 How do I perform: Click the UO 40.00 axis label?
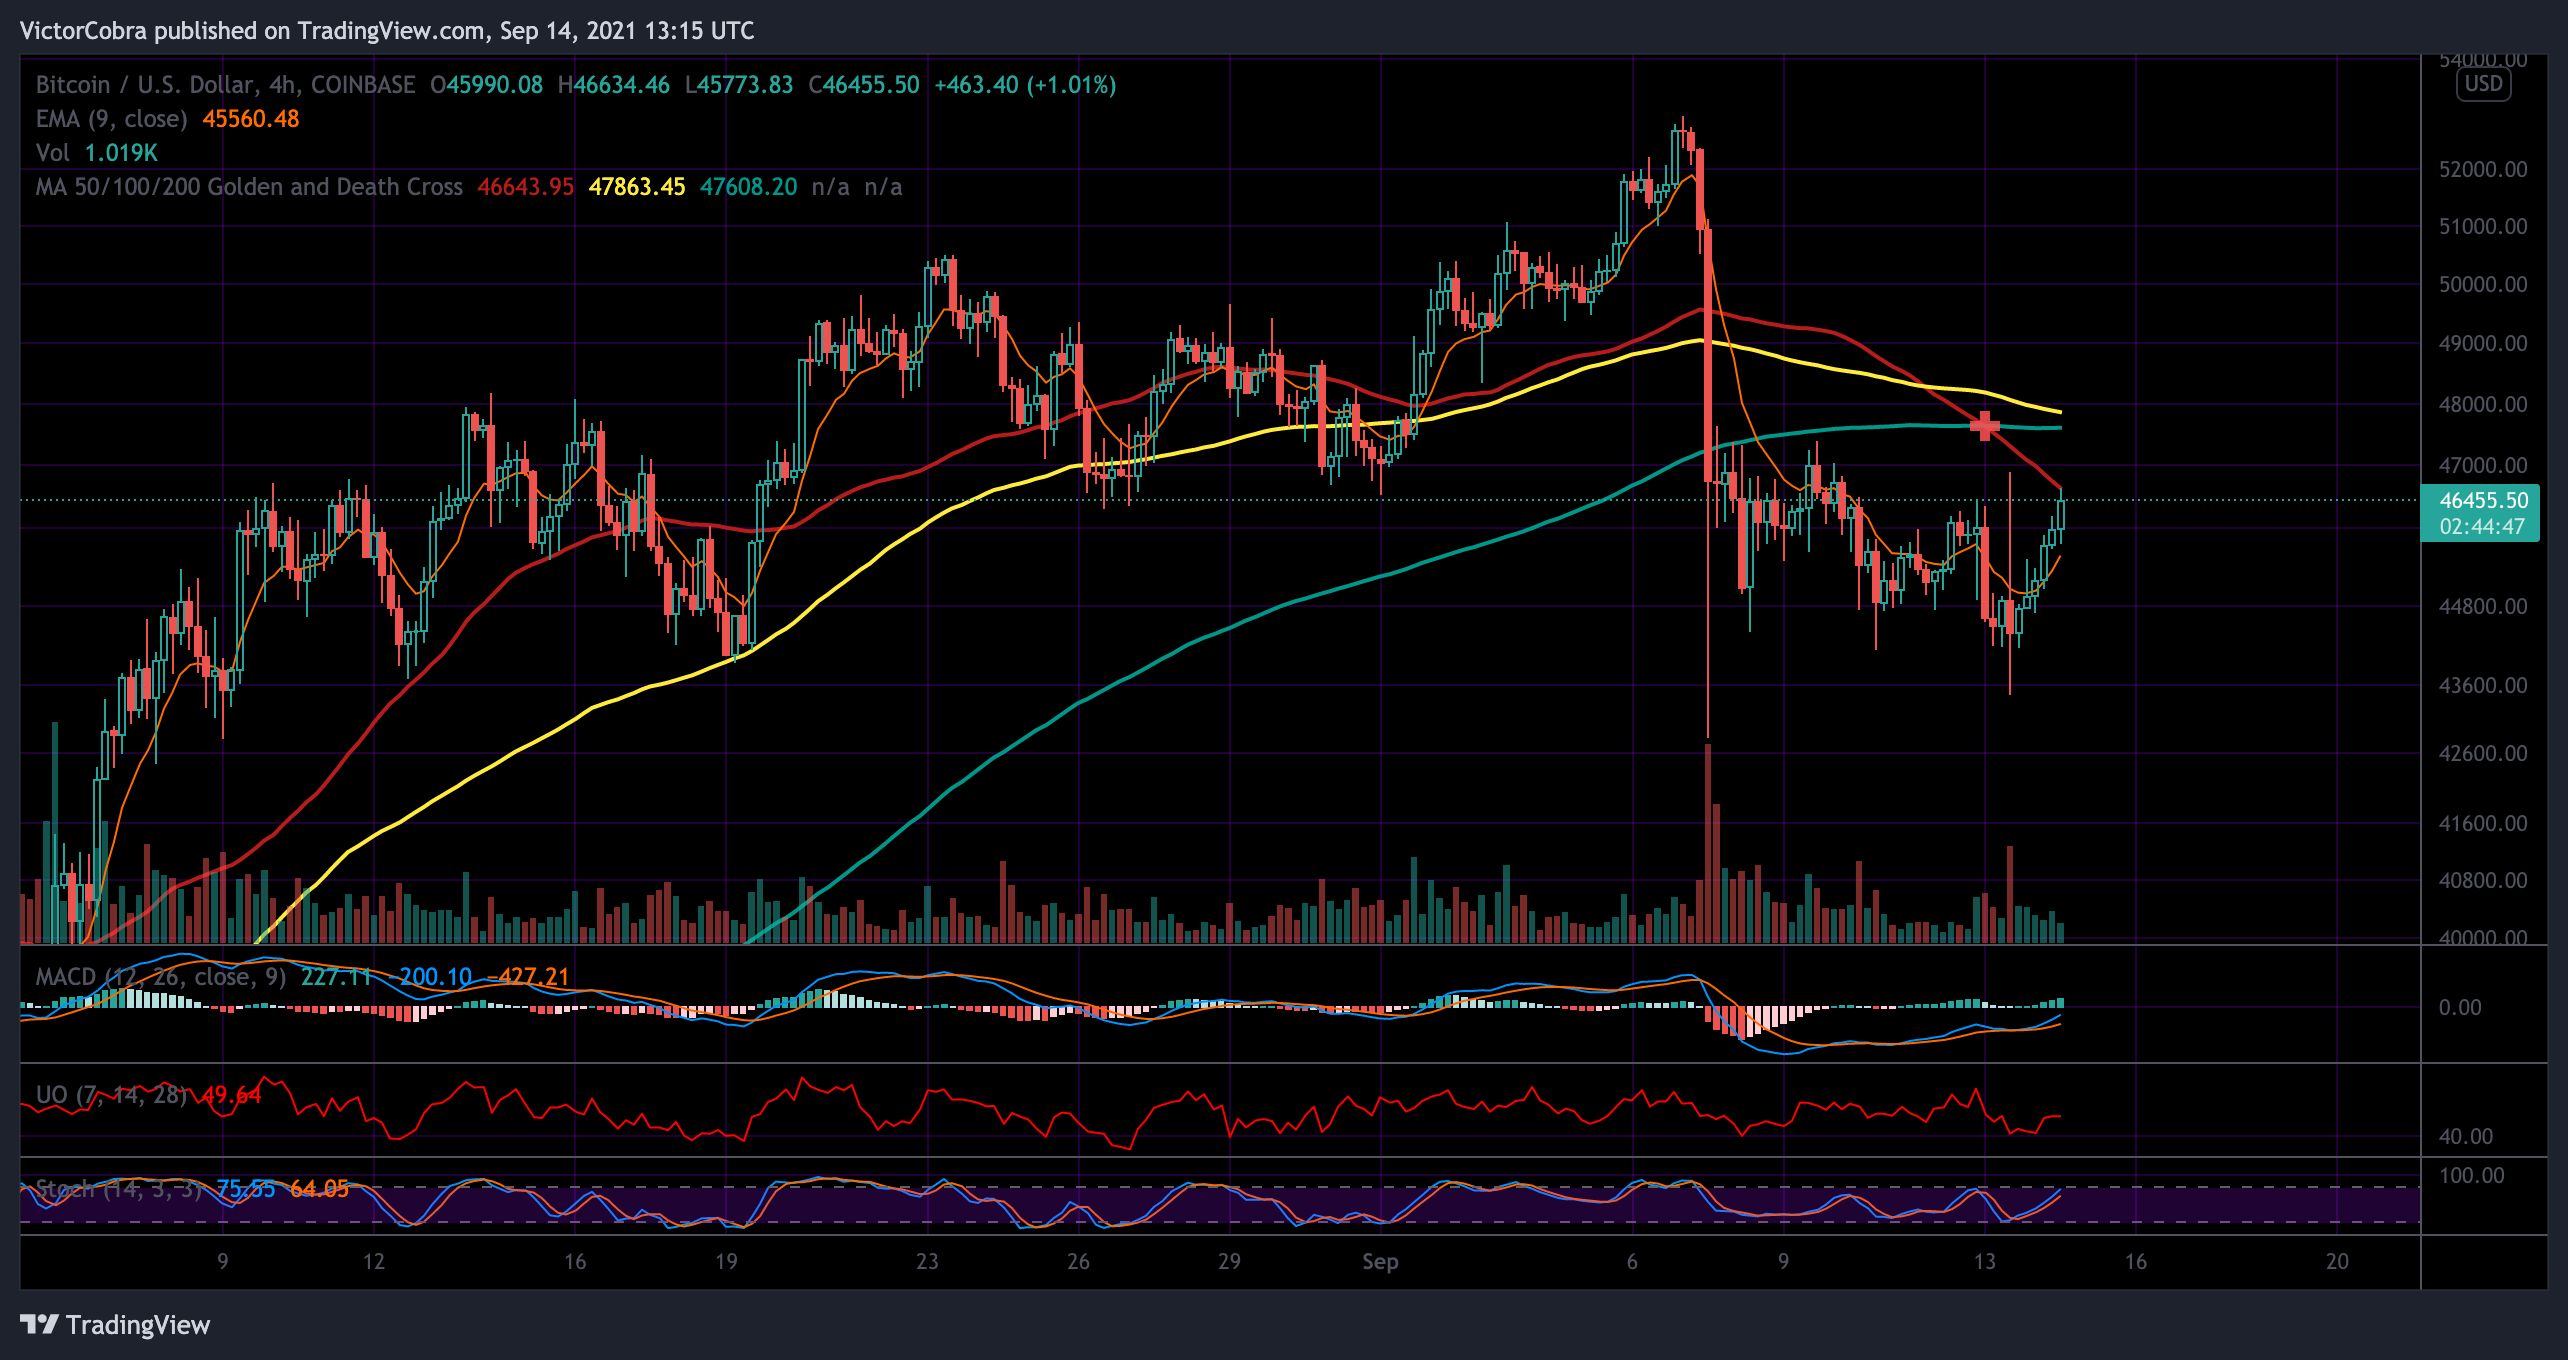pyautogui.click(x=2466, y=1136)
